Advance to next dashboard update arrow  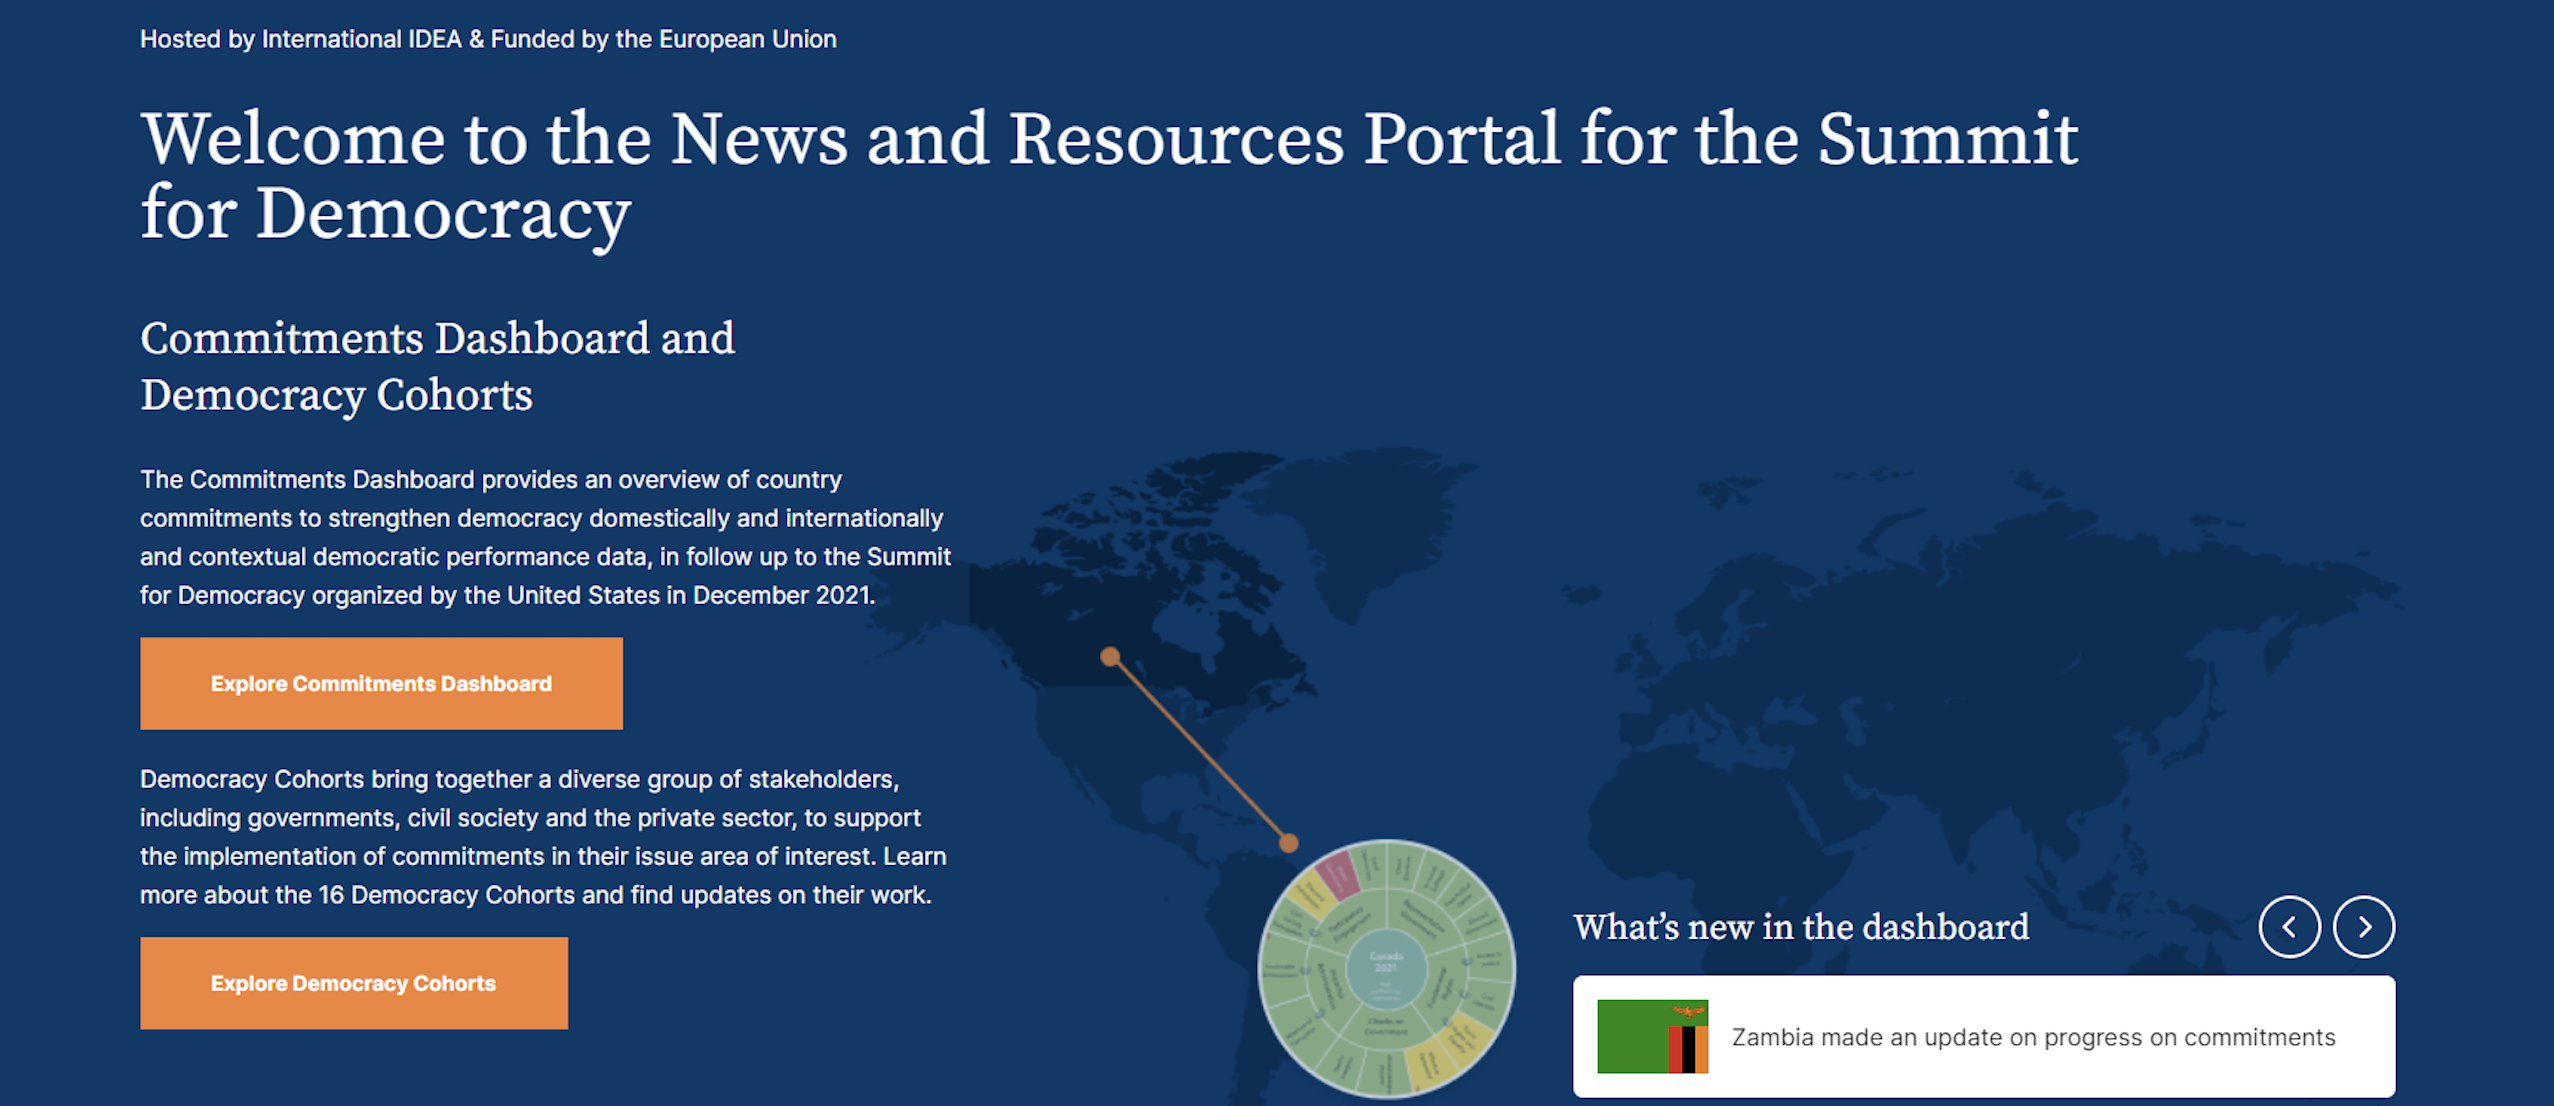(2364, 927)
